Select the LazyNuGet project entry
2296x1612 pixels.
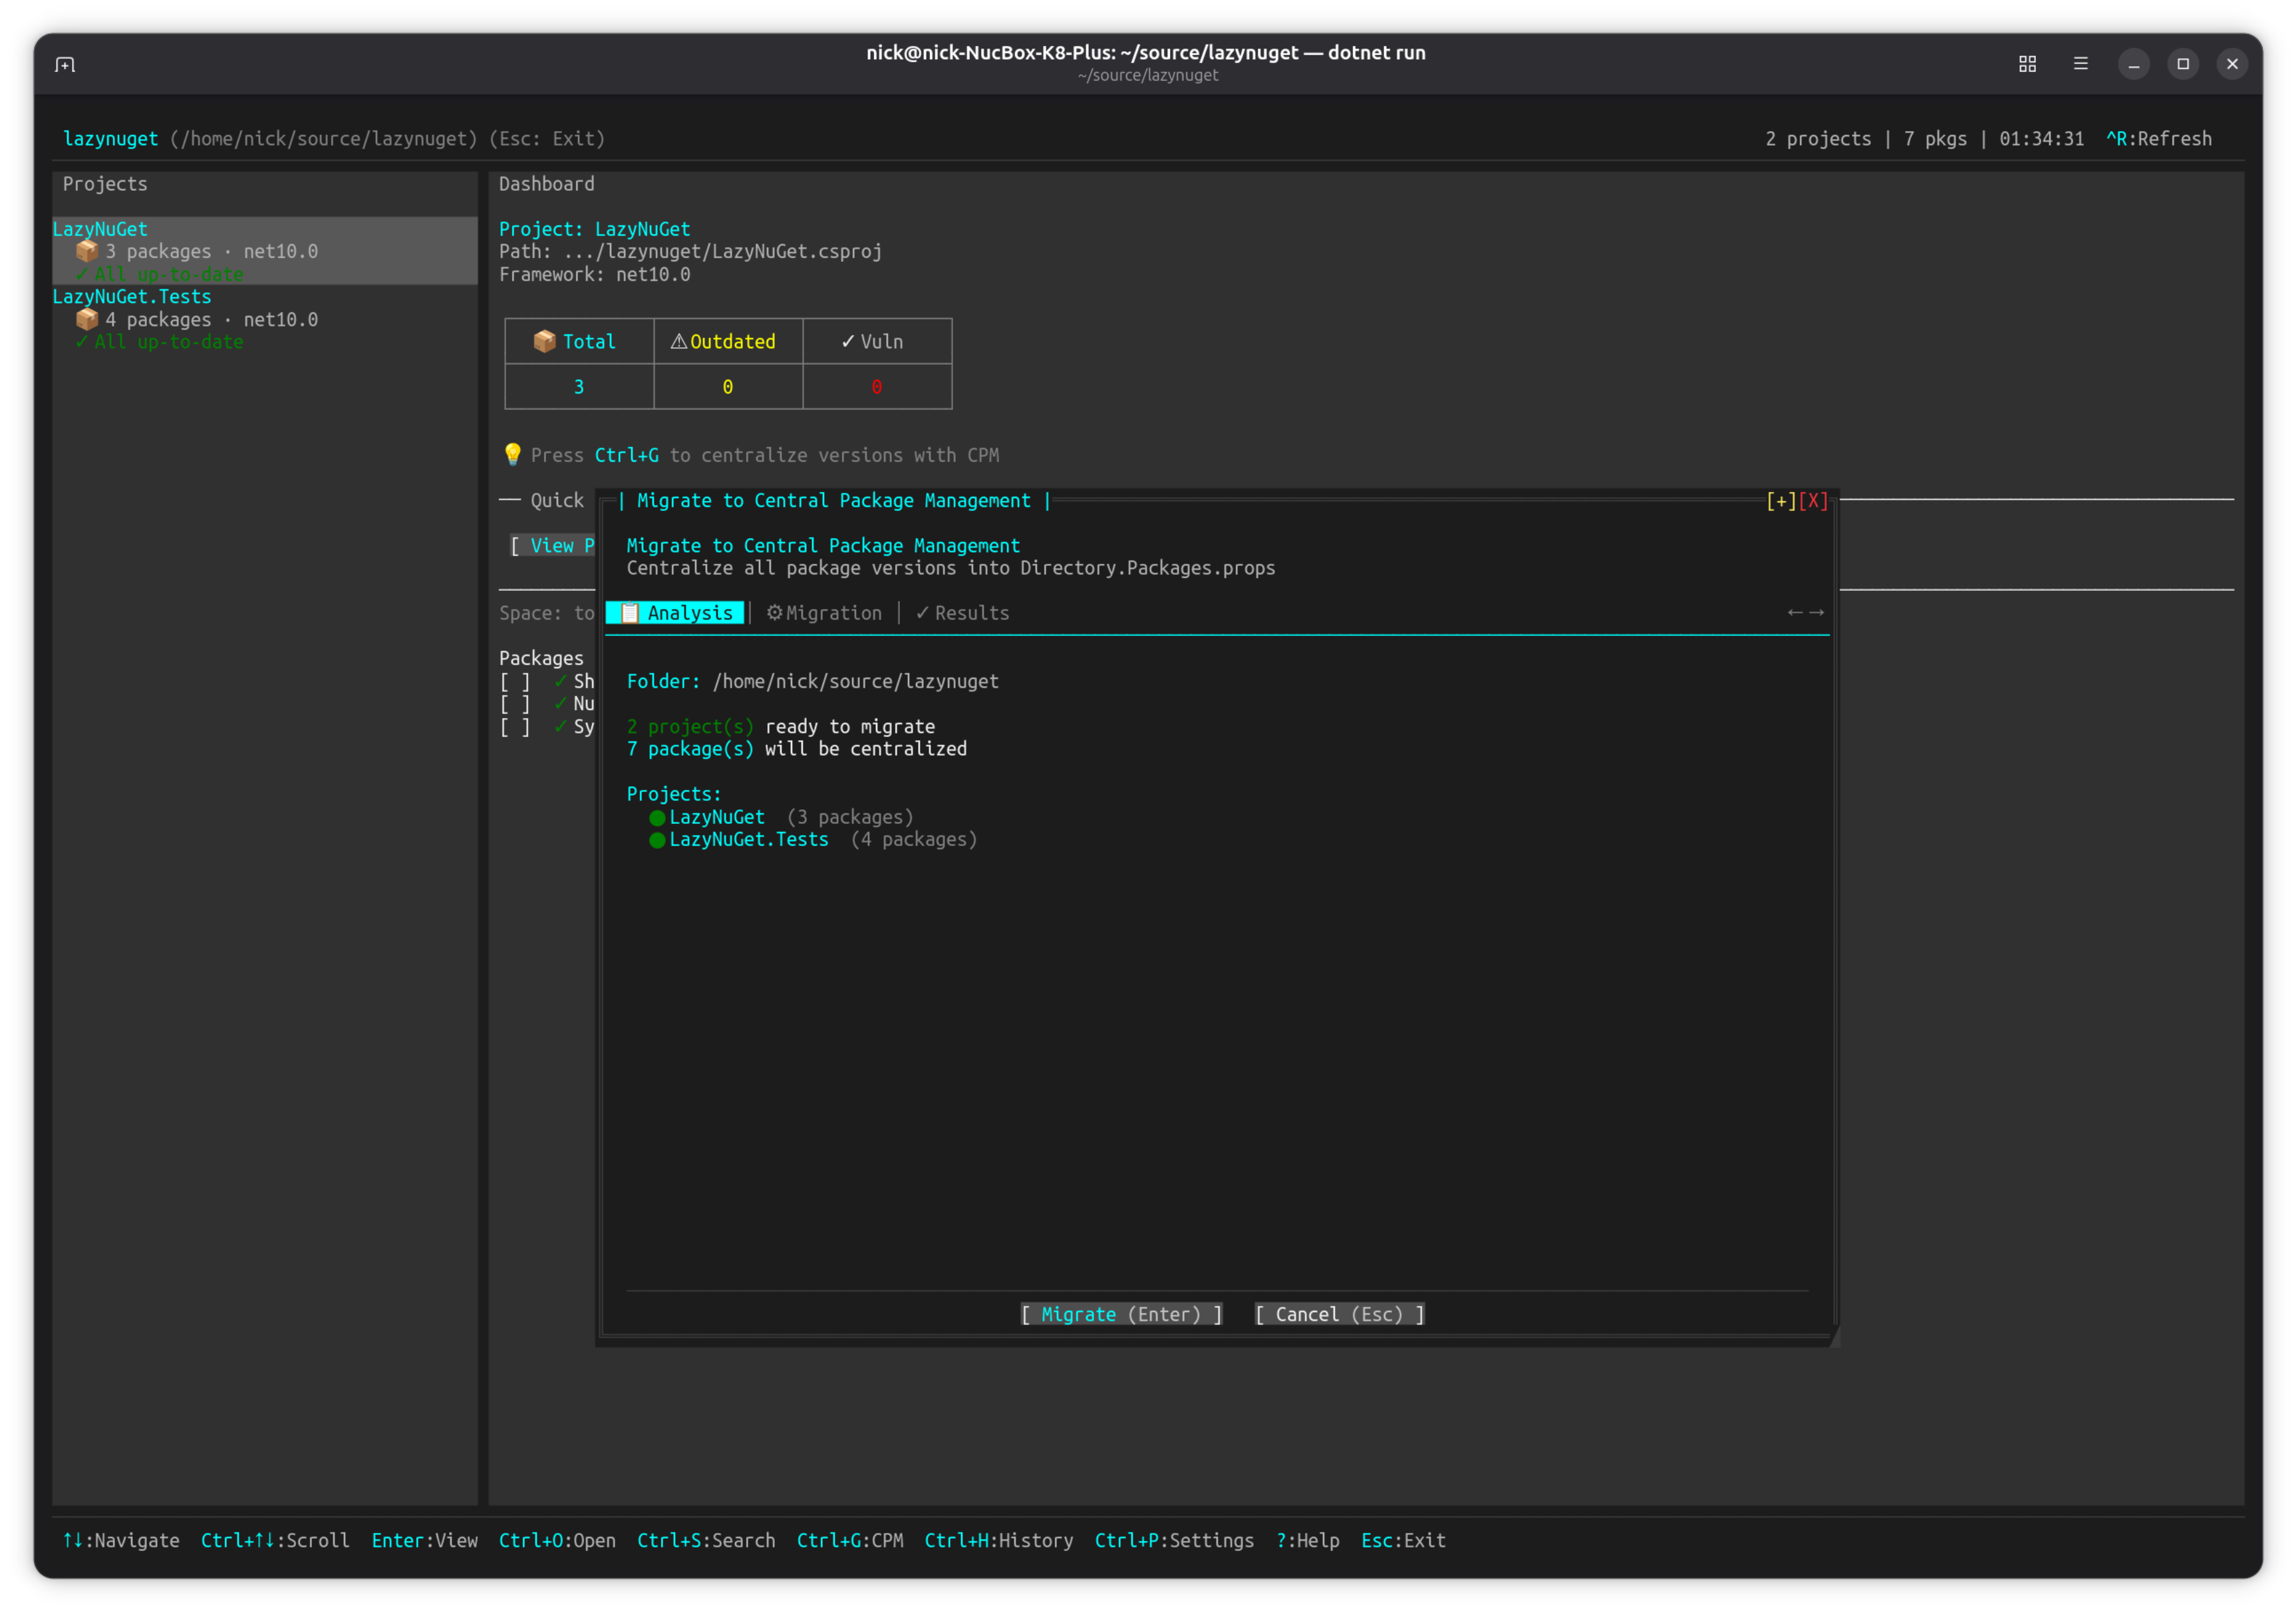click(x=100, y=229)
